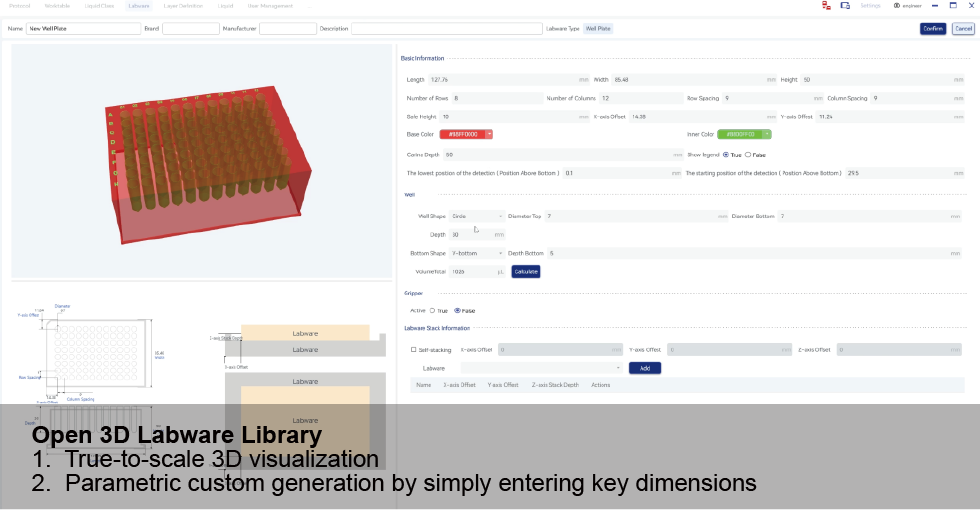Image resolution: width=980 pixels, height=510 pixels.
Task: Switch to the Worktable tab
Action: (x=57, y=6)
